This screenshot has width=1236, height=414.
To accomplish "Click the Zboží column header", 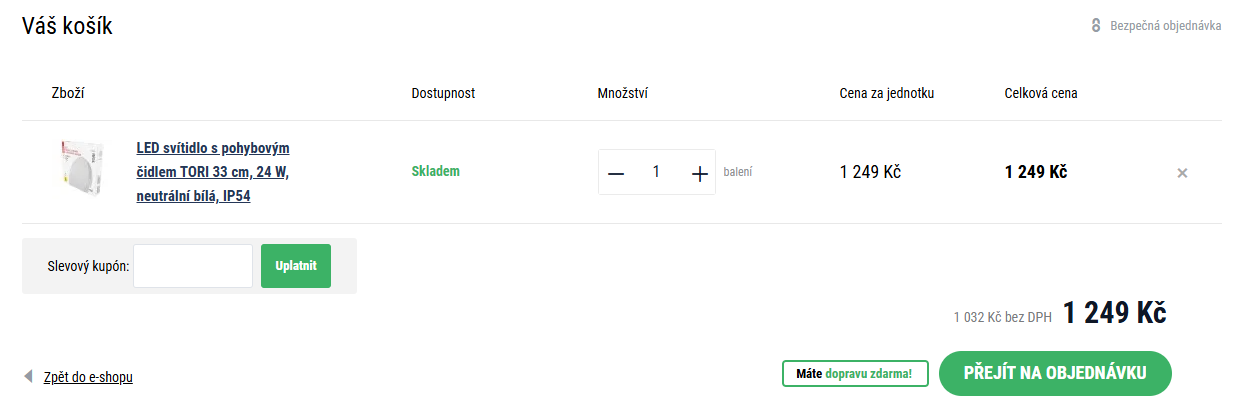I will pyautogui.click(x=68, y=93).
